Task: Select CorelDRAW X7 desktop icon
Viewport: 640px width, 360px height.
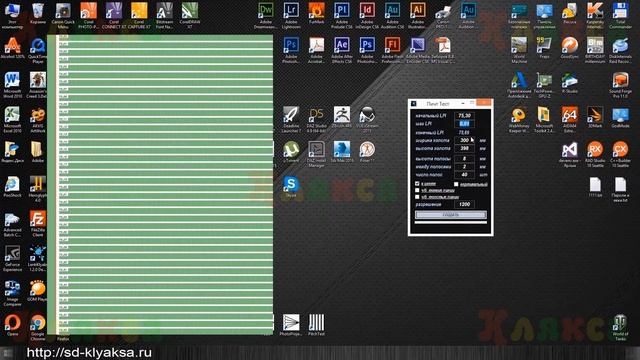Action: [x=190, y=16]
